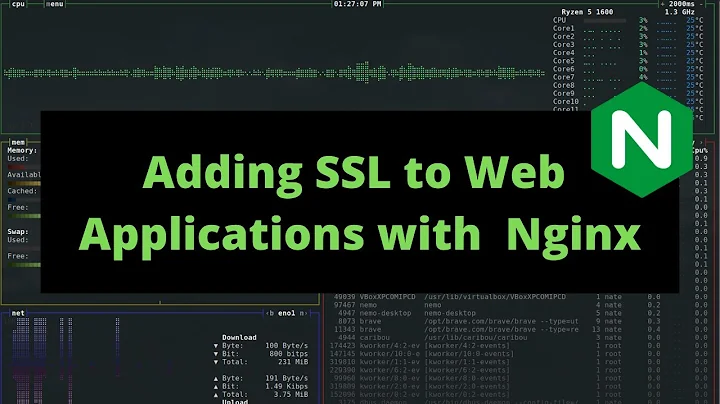Viewport: 720px width, 404px height.
Task: Select the brave process with PID 11343
Action: click(x=521, y=330)
